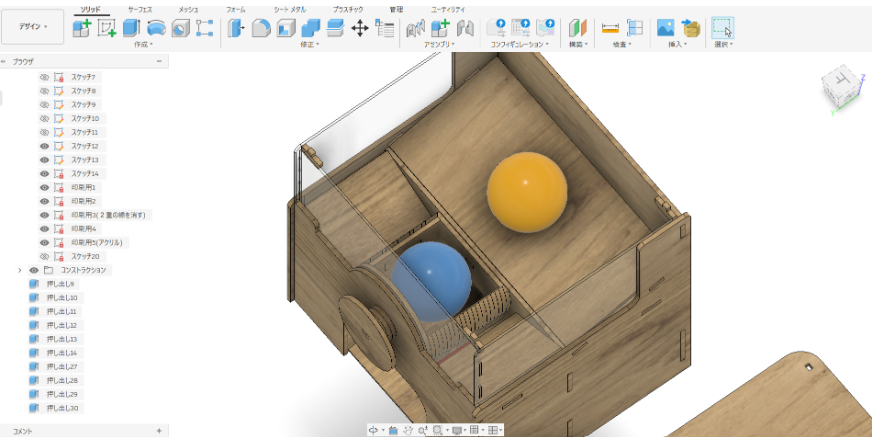Hide the 印刷用5(アクリル) sketch
The image size is (872, 437).
click(44, 242)
